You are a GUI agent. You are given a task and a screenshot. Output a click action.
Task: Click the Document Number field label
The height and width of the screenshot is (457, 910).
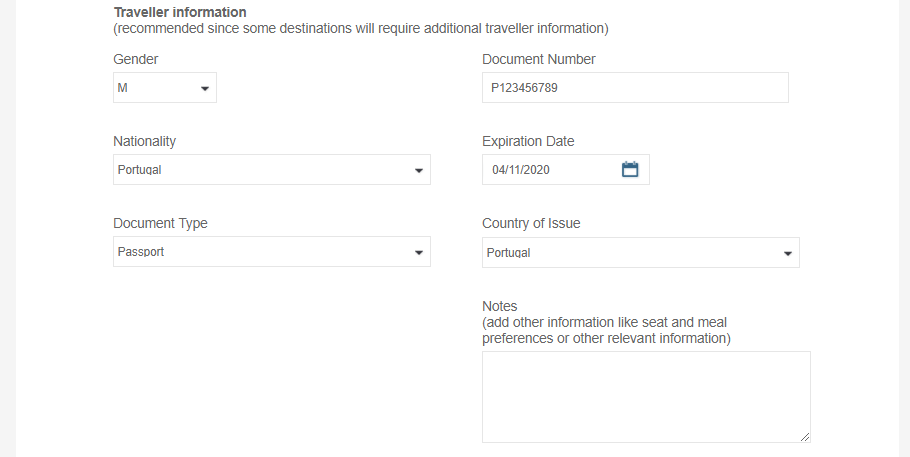tap(539, 59)
